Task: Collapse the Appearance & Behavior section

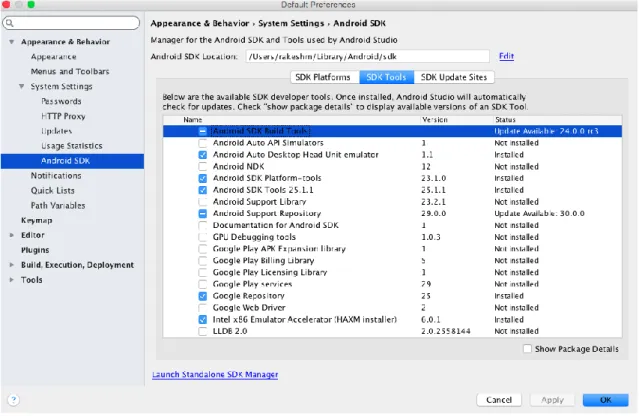Action: [x=12, y=42]
